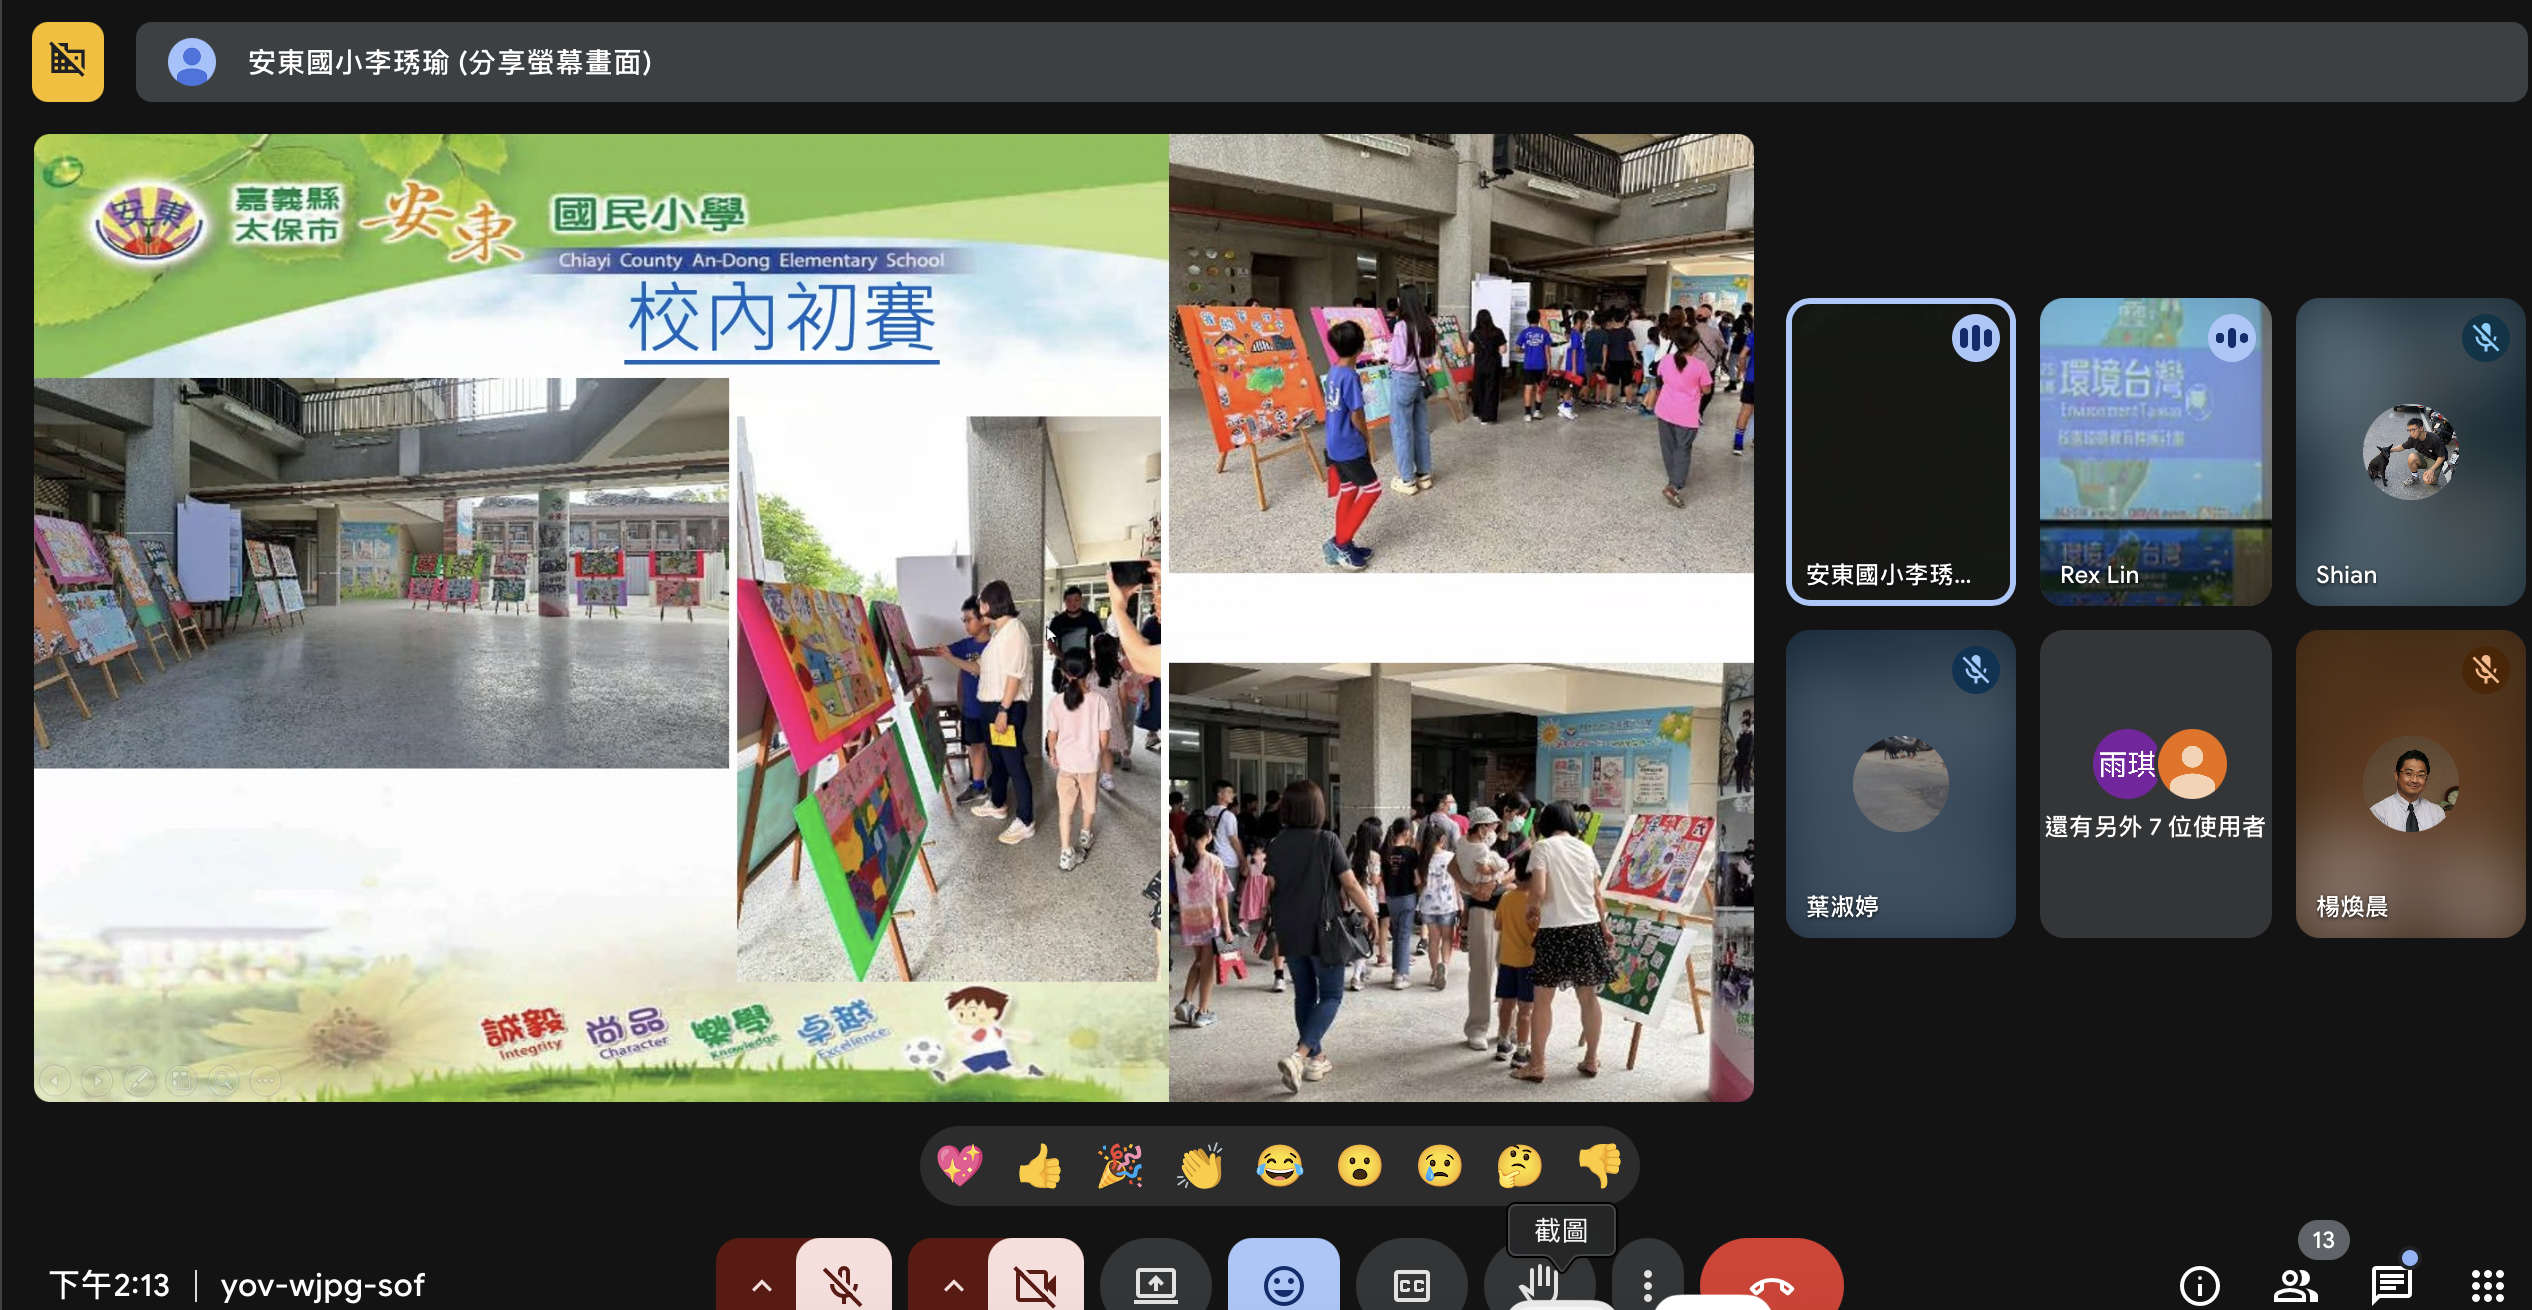Click tile showing 7 other users

pyautogui.click(x=2155, y=783)
